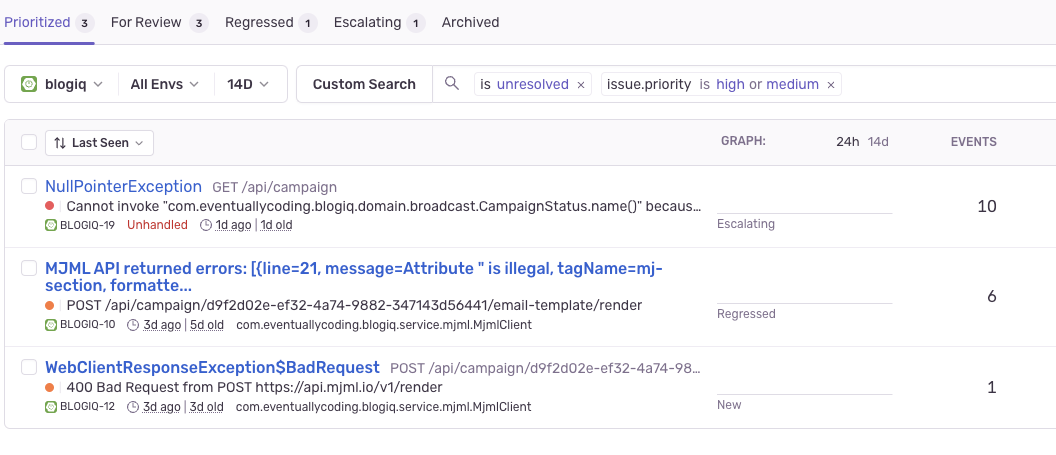
Task: Click the Custom Search button
Action: pyautogui.click(x=364, y=84)
